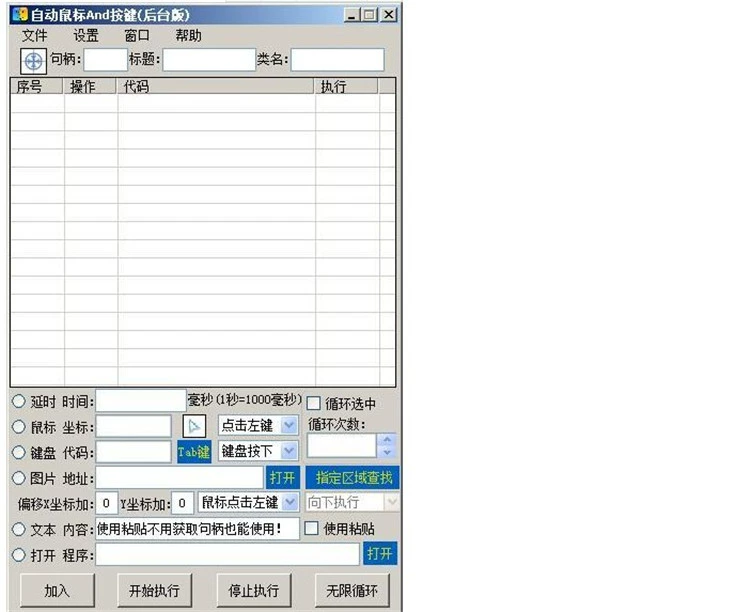Click the window handle crosshair finder icon
This screenshot has width=750, height=612.
point(33,61)
